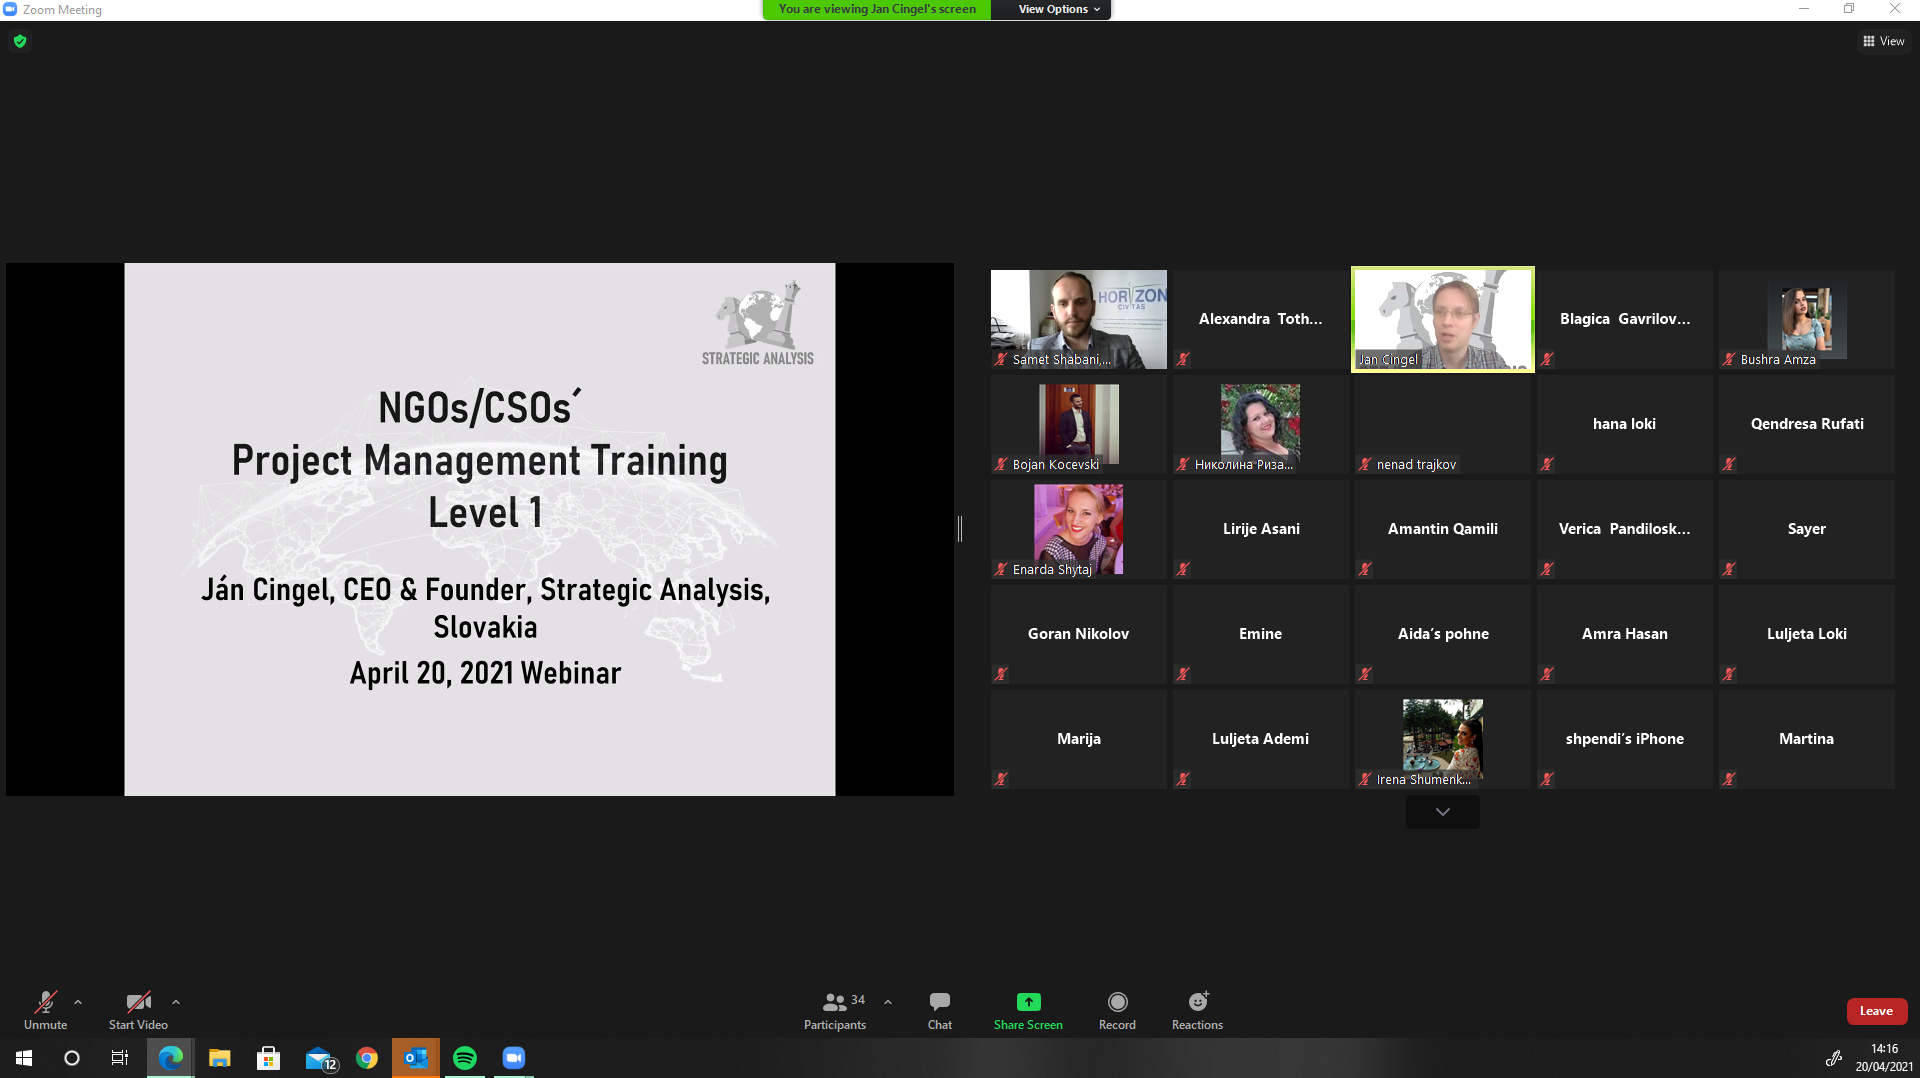The width and height of the screenshot is (1920, 1078).
Task: Click the shpendi's iPhone tile
Action: pos(1624,739)
